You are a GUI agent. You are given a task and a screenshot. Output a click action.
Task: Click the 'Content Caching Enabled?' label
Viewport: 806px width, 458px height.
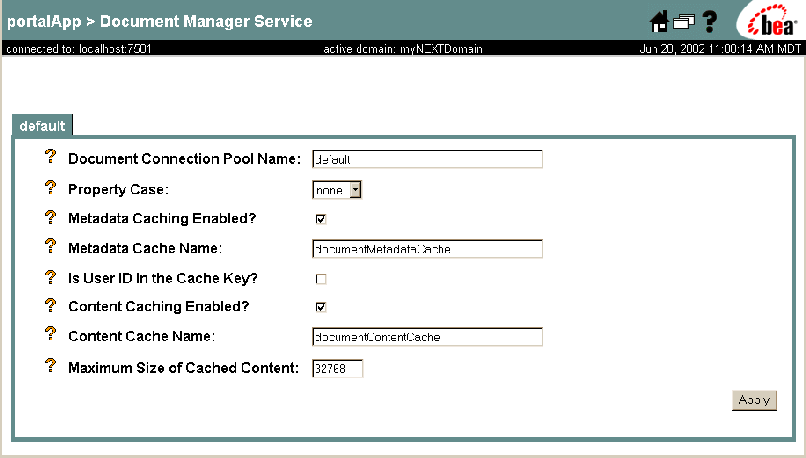click(158, 306)
